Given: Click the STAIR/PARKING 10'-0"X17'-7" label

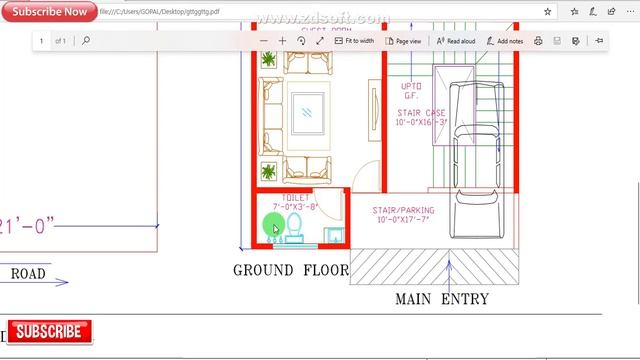Looking at the screenshot, I should tap(403, 215).
